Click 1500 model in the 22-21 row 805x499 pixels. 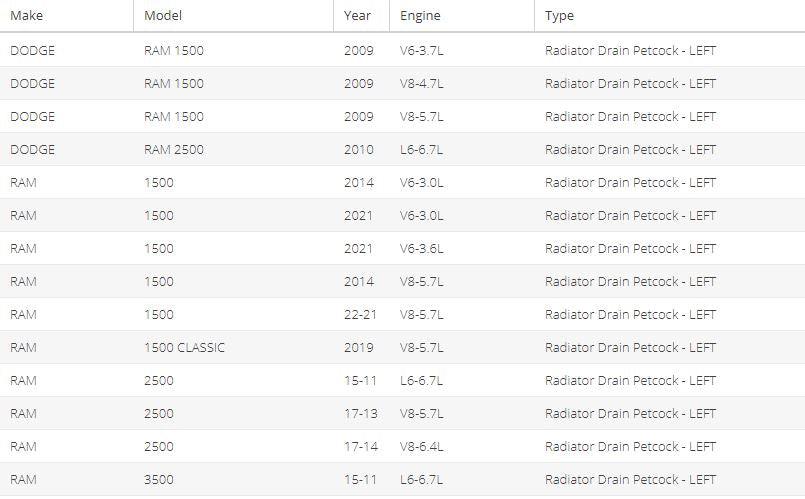coord(159,314)
